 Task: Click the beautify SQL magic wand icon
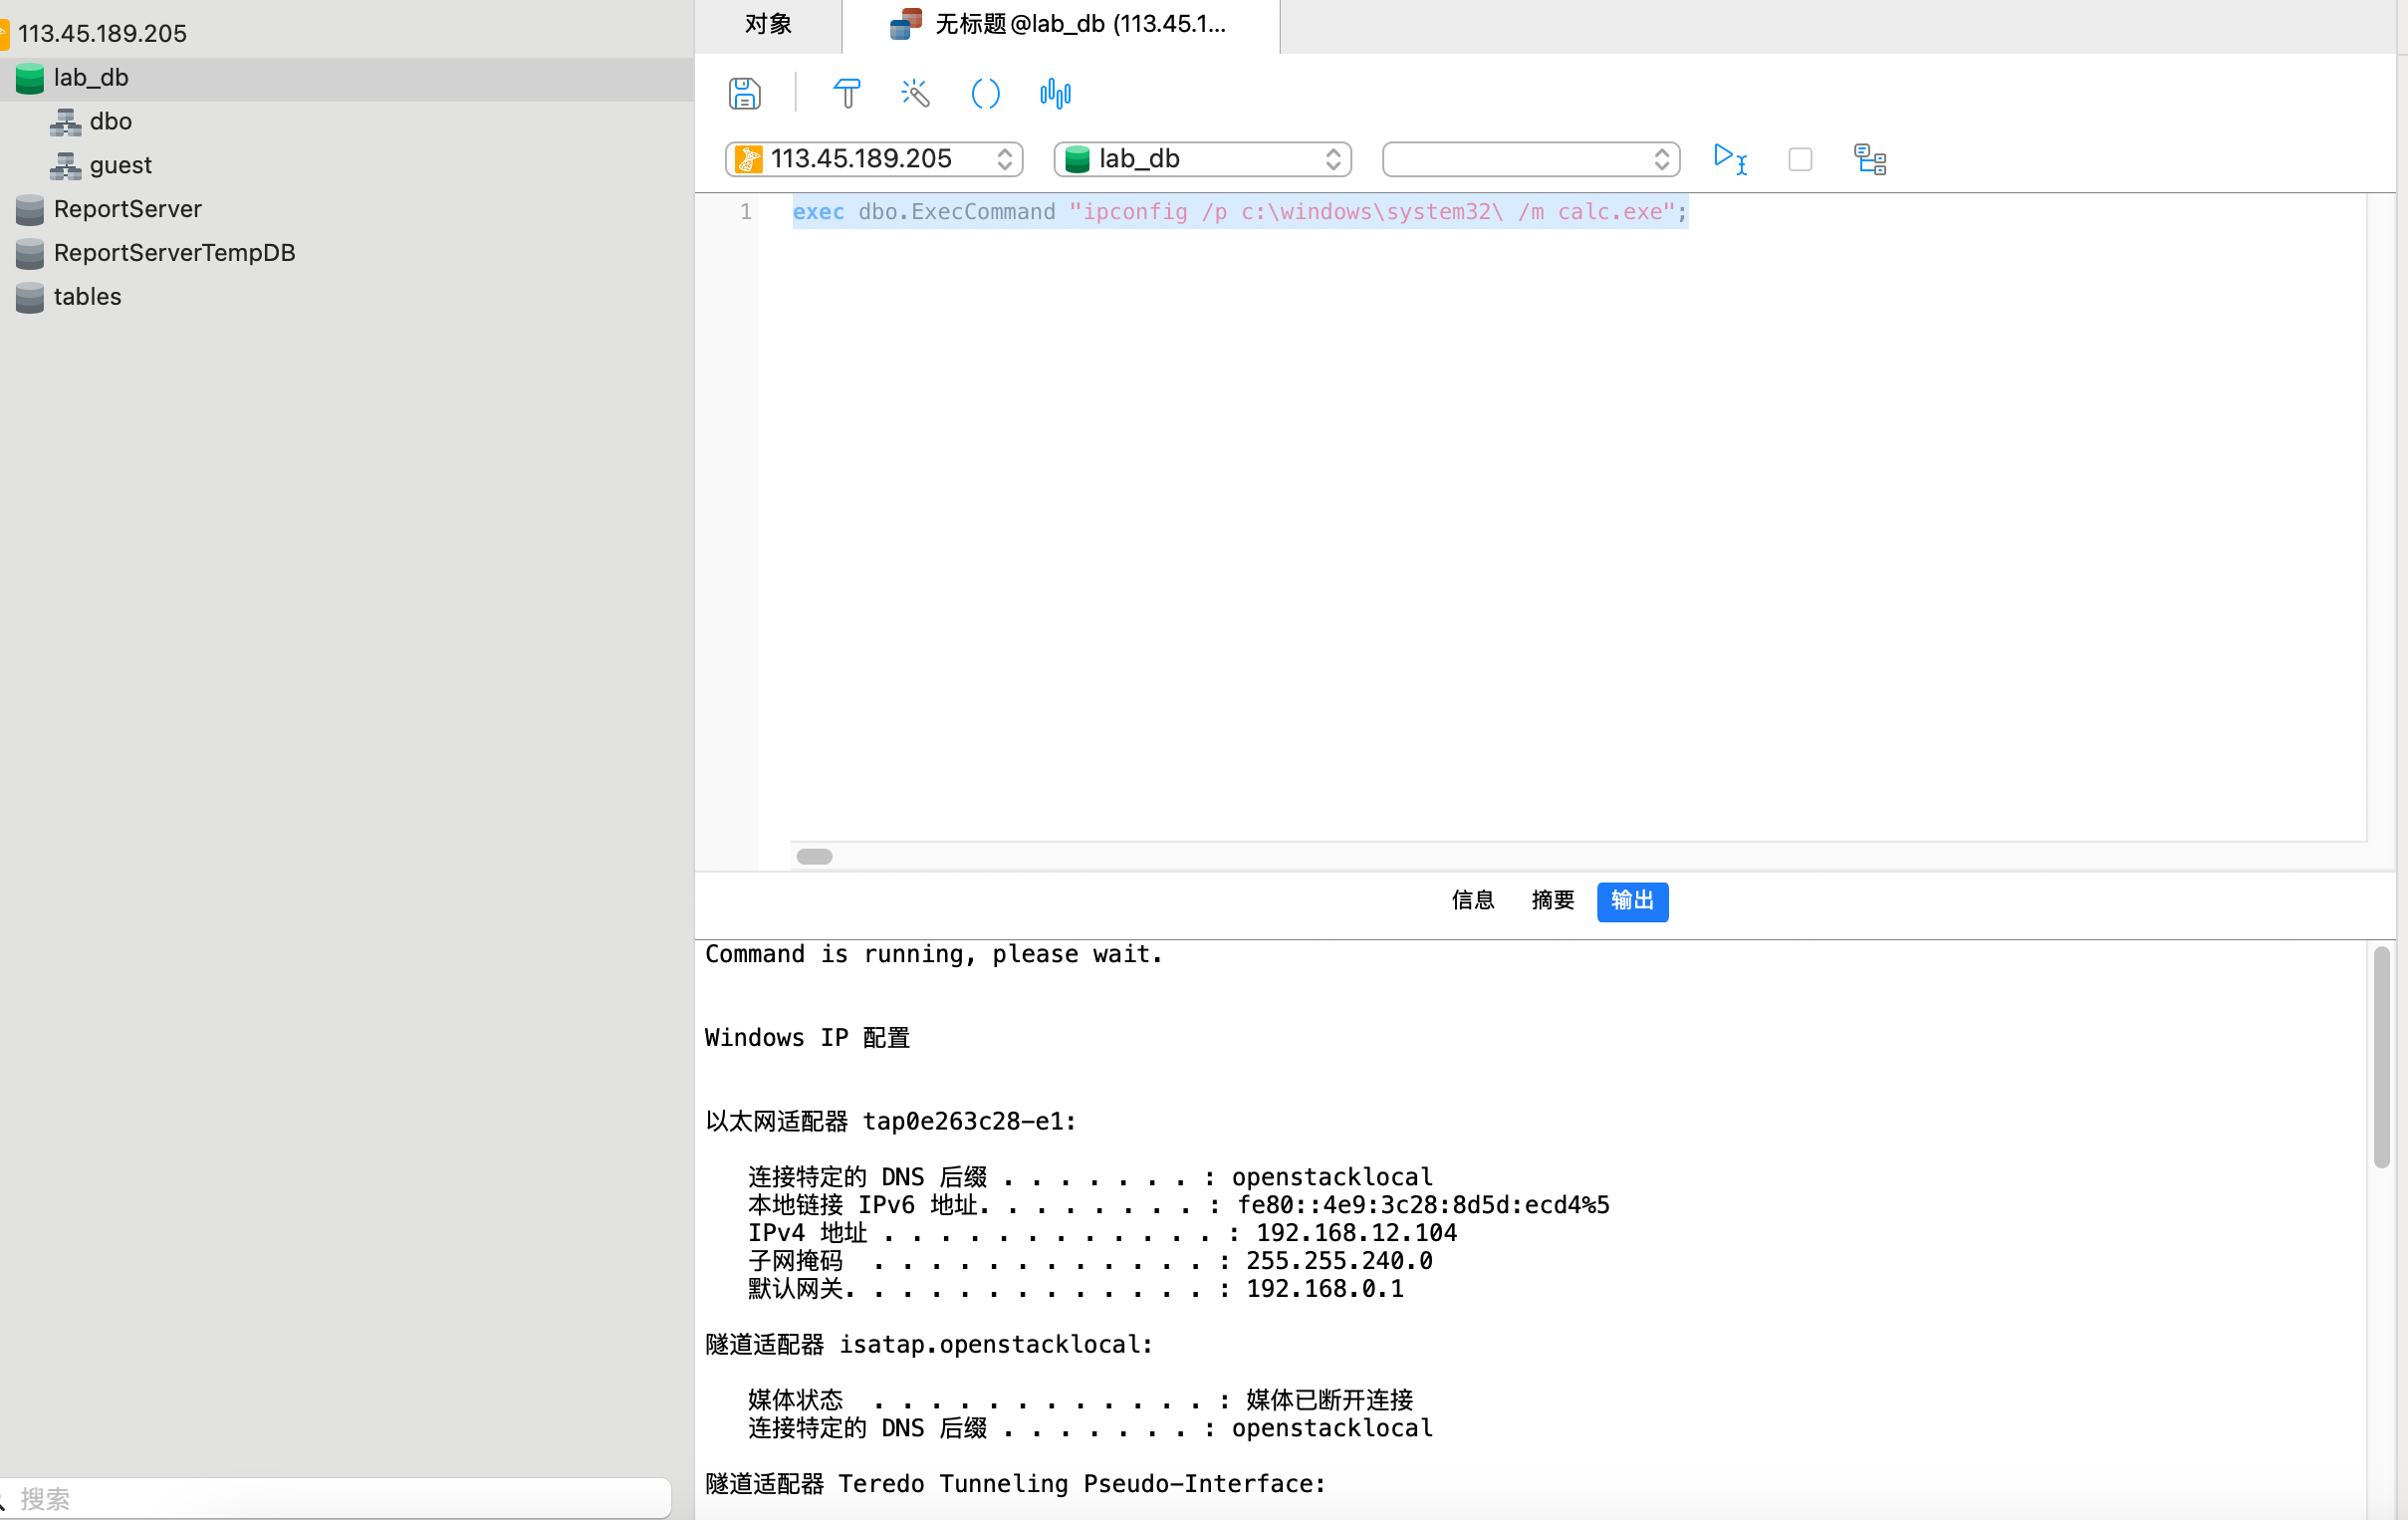915,94
